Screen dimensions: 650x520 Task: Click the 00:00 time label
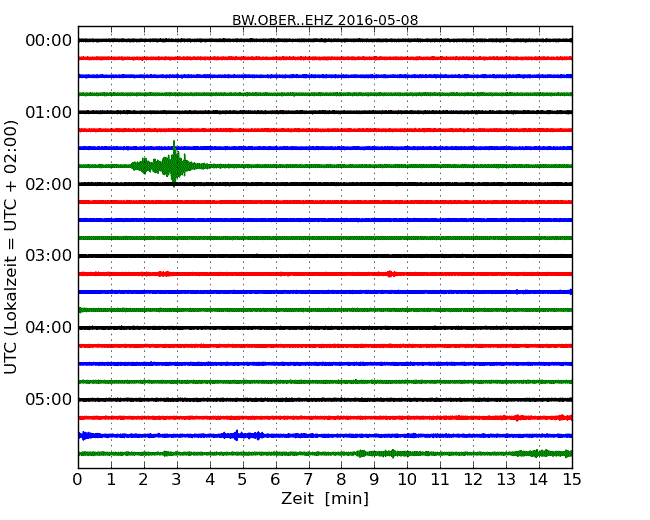pyautogui.click(x=49, y=41)
